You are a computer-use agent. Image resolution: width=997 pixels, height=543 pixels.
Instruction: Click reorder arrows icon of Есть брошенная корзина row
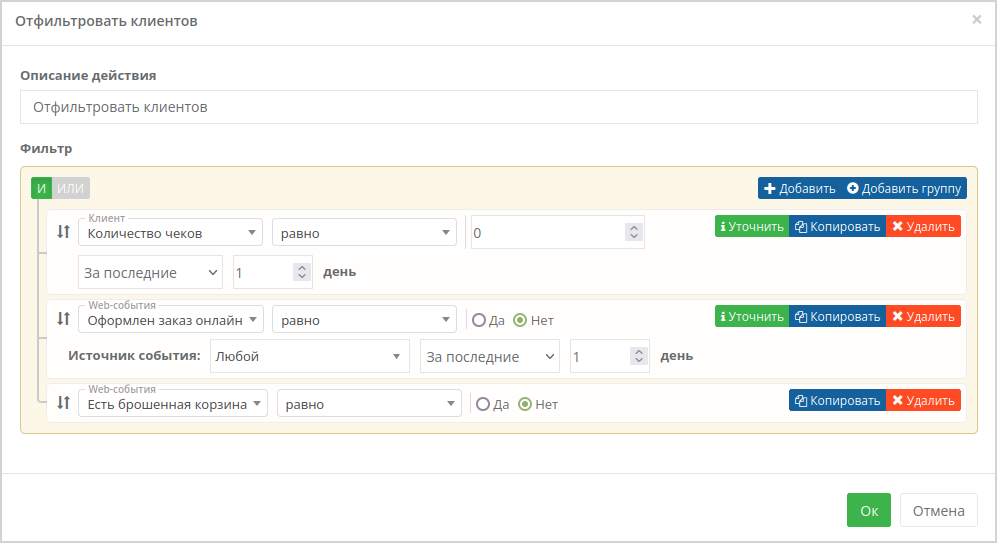pos(63,402)
